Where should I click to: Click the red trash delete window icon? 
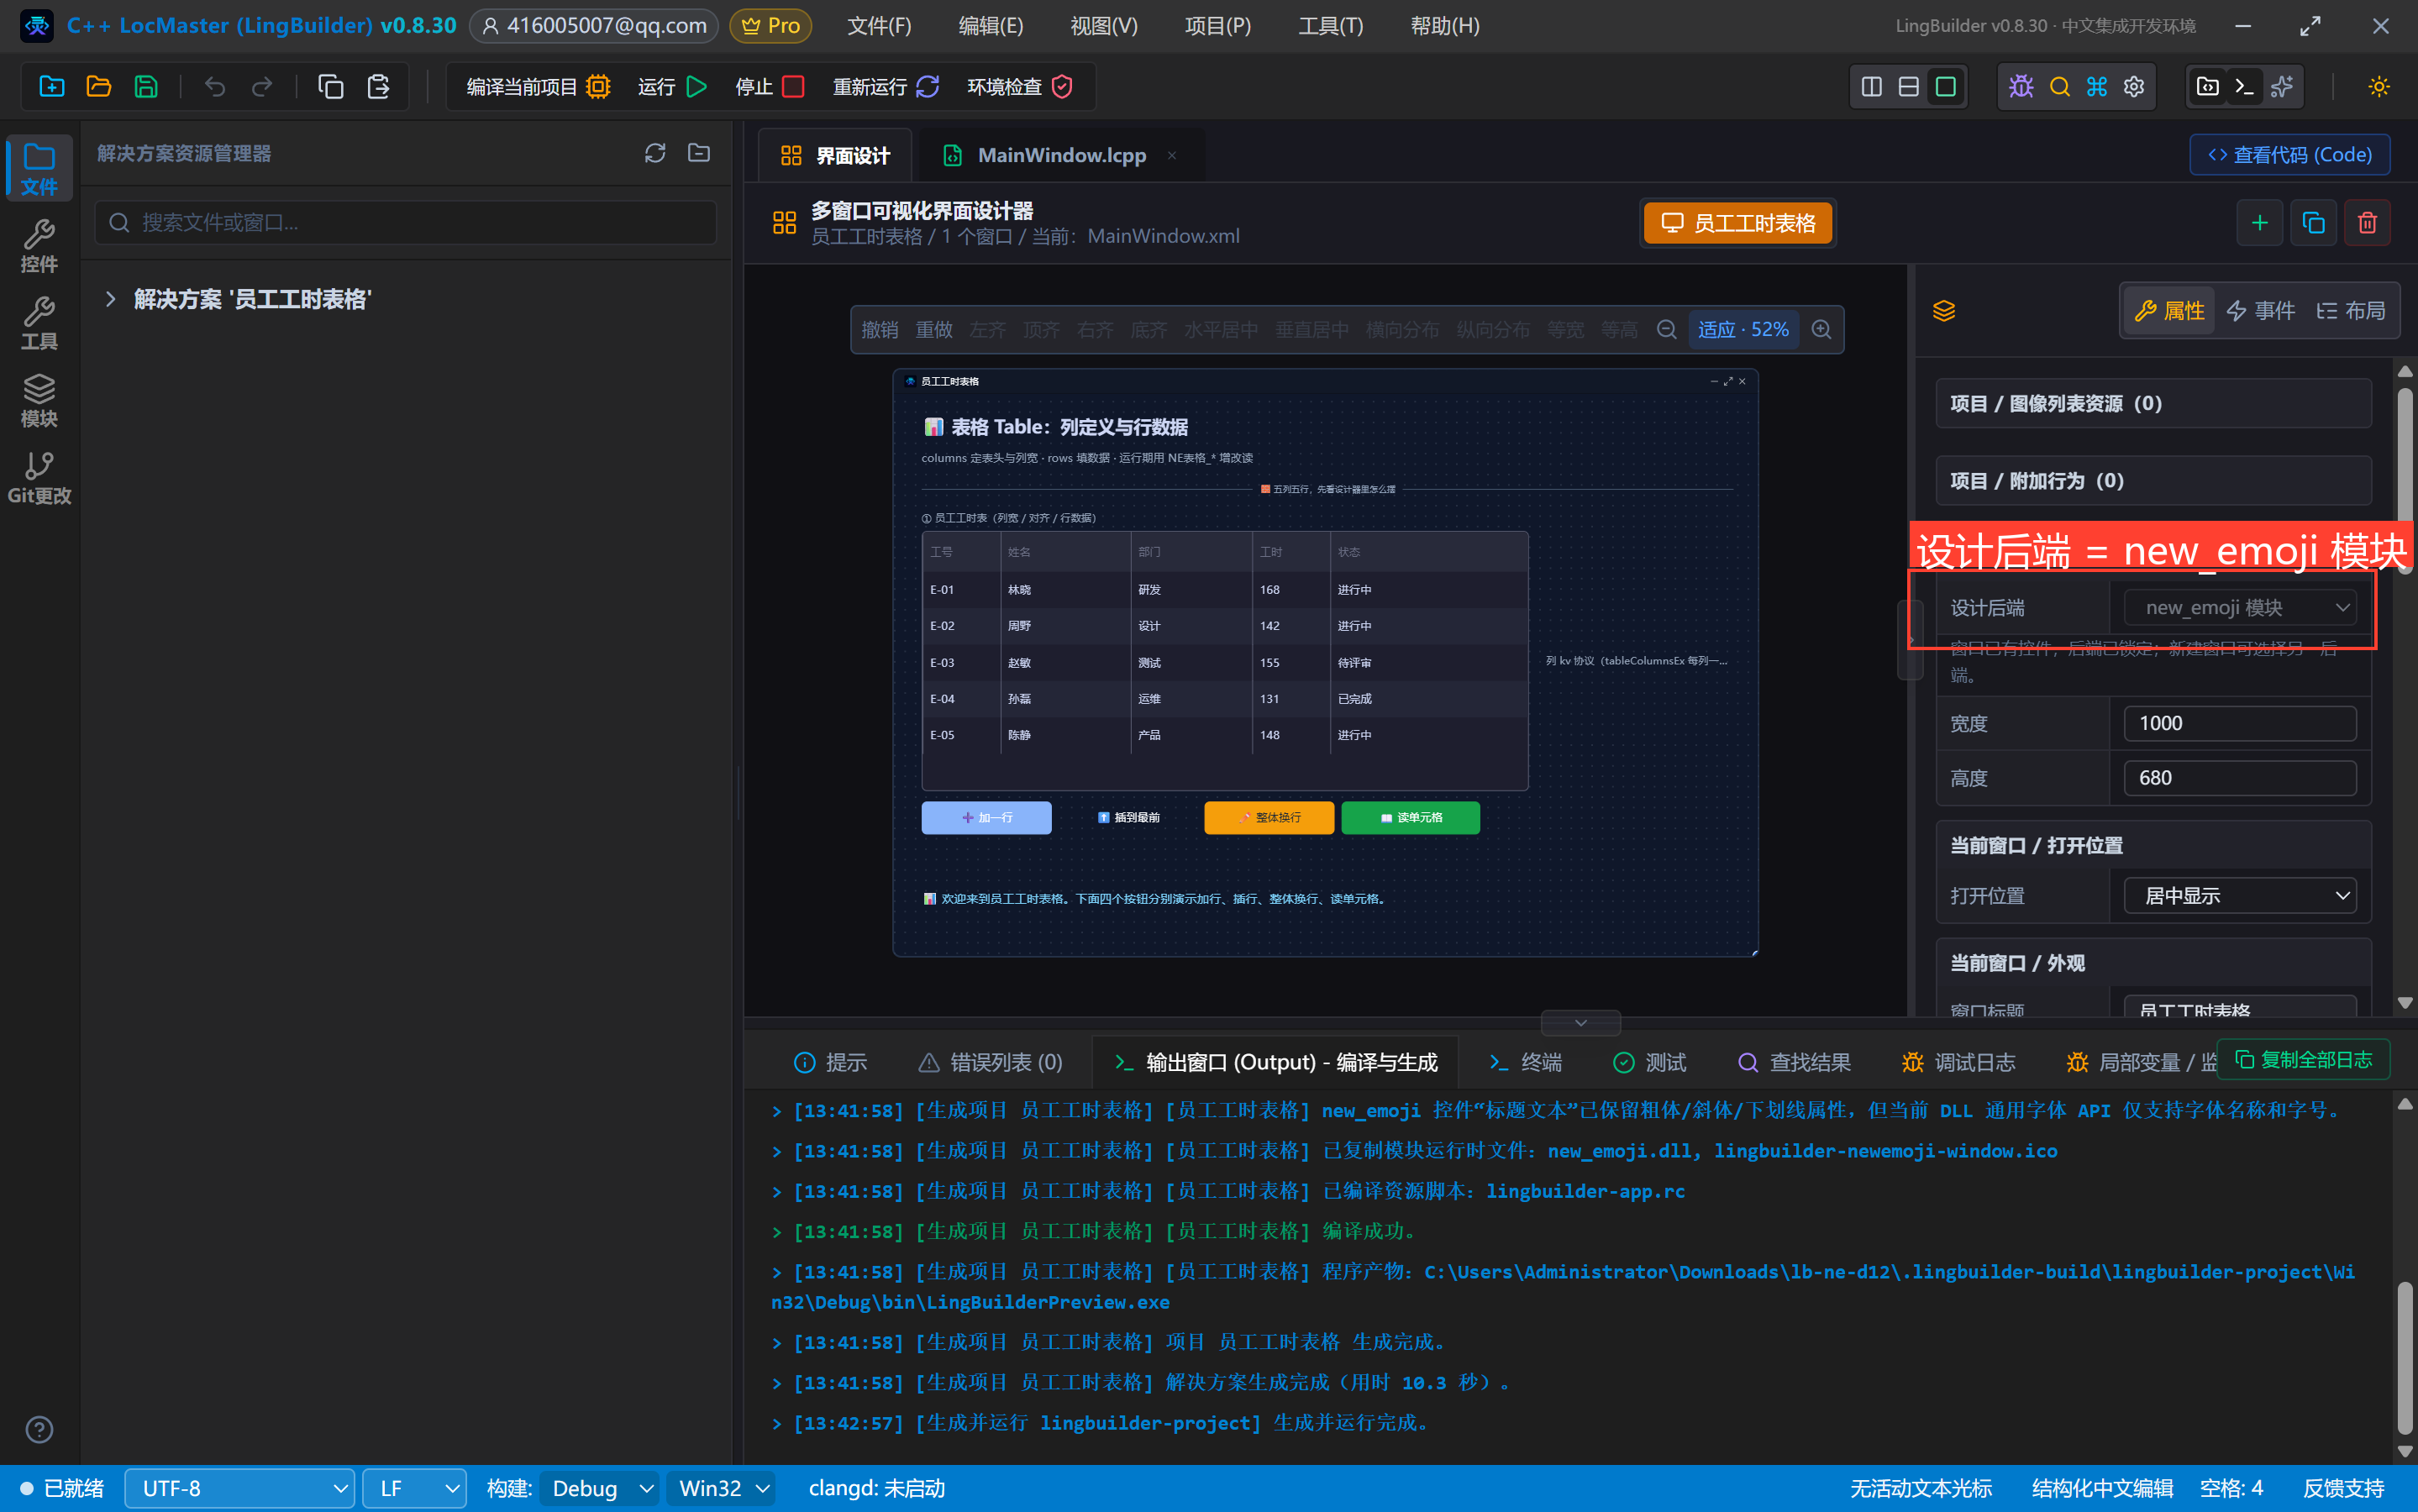pyautogui.click(x=2367, y=222)
